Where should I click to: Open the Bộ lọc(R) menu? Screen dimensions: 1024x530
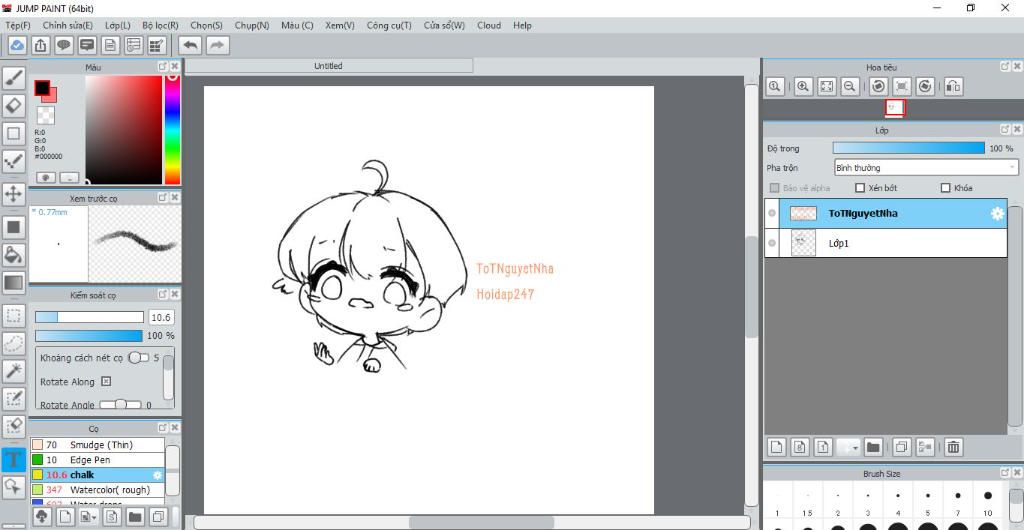click(x=160, y=25)
